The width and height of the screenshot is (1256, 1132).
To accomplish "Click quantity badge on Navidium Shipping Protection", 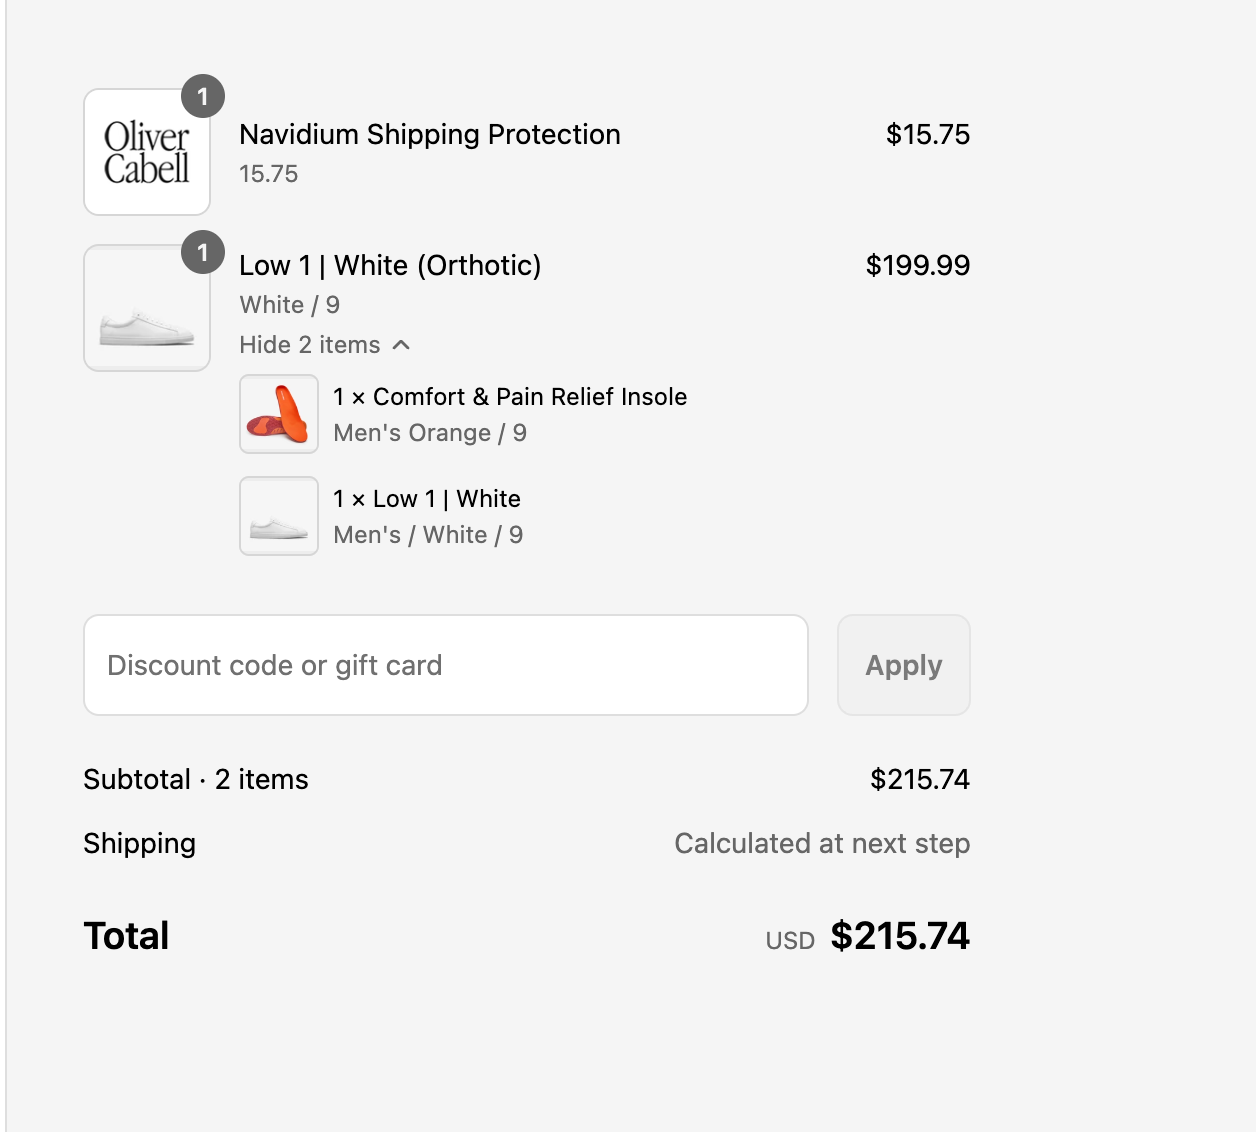I will 203,97.
